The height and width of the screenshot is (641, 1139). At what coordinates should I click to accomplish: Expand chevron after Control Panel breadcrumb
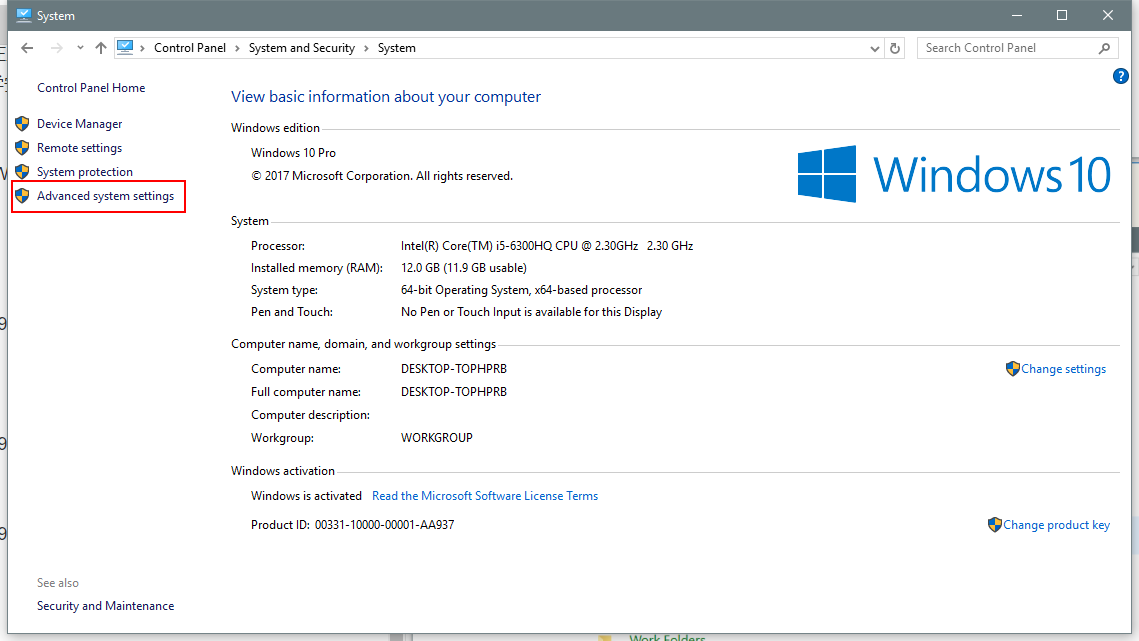(237, 48)
